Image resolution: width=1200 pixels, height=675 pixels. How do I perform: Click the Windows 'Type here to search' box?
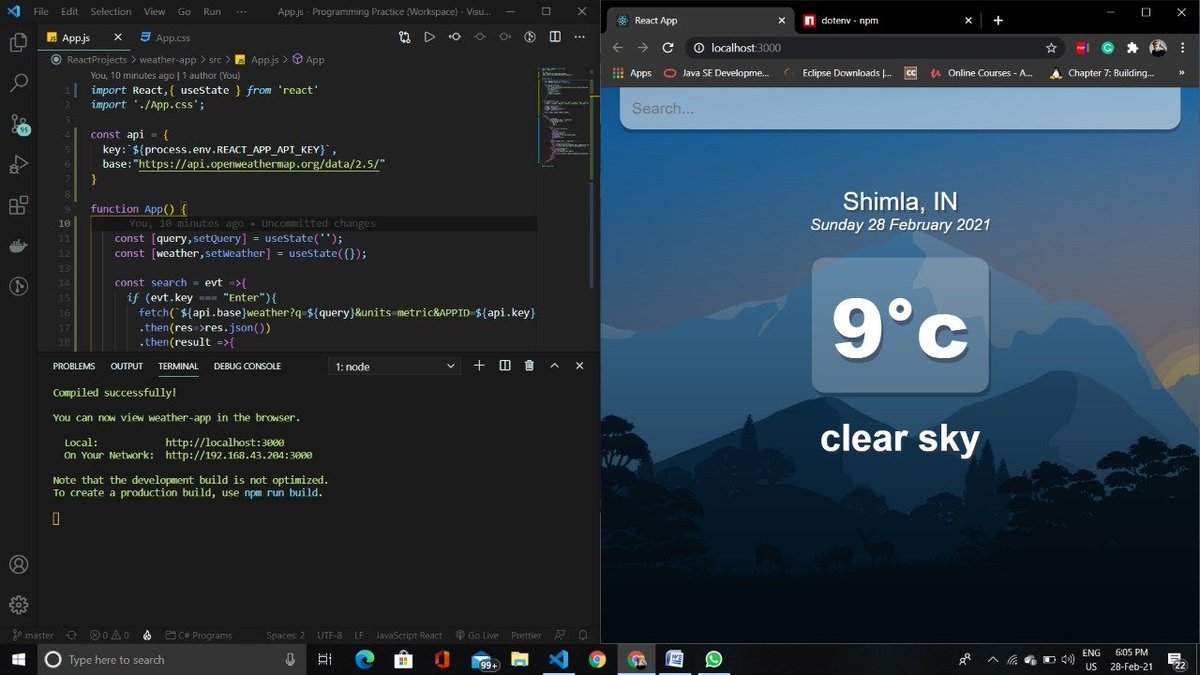172,659
